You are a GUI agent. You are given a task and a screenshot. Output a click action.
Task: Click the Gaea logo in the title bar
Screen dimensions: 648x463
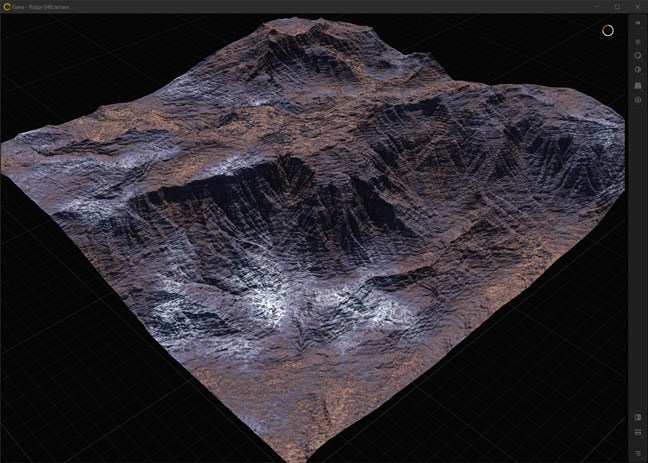point(7,6)
